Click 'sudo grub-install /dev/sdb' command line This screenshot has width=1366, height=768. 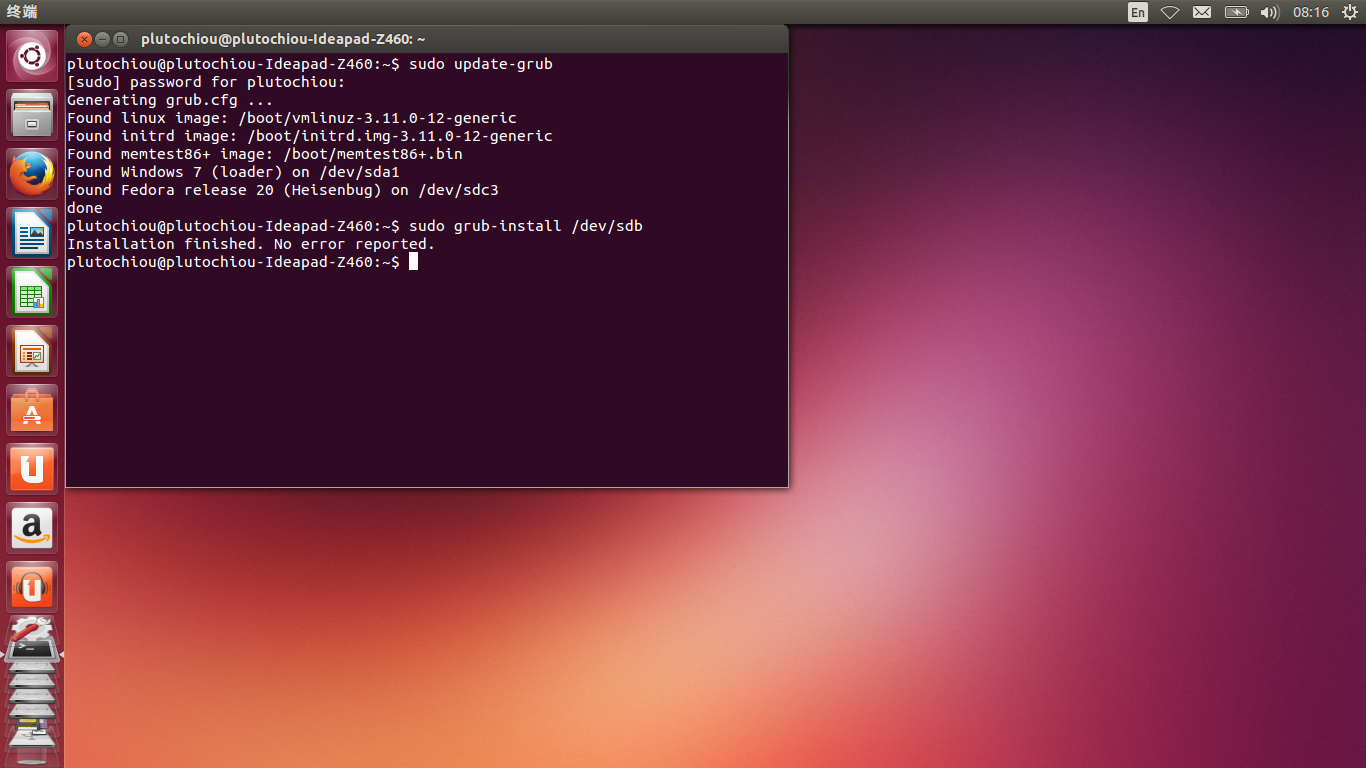(355, 226)
